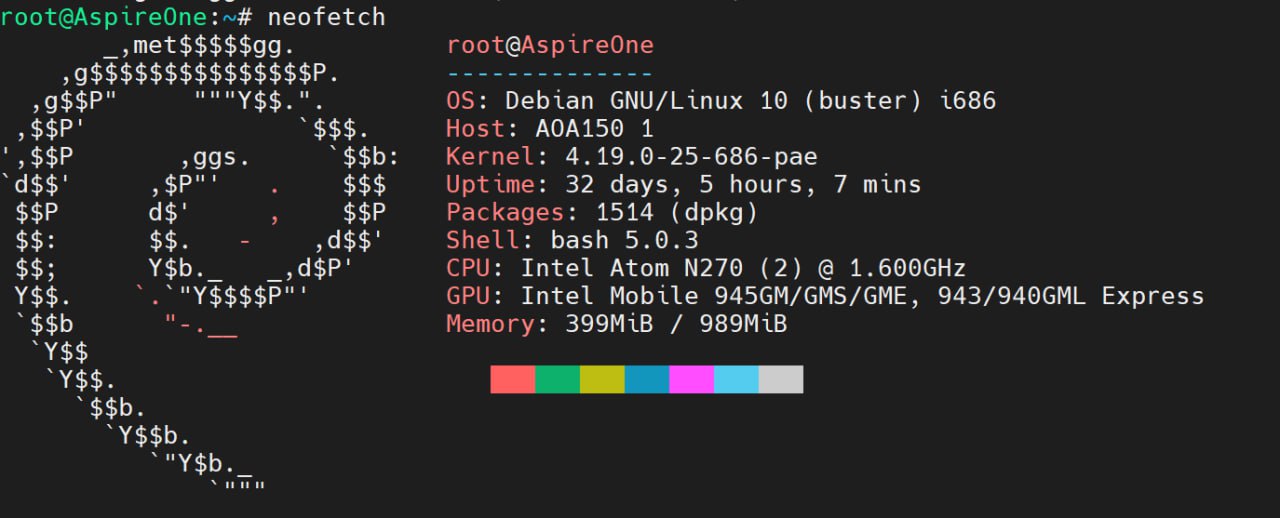Click the Packages count line
The image size is (1280, 518).
point(602,213)
